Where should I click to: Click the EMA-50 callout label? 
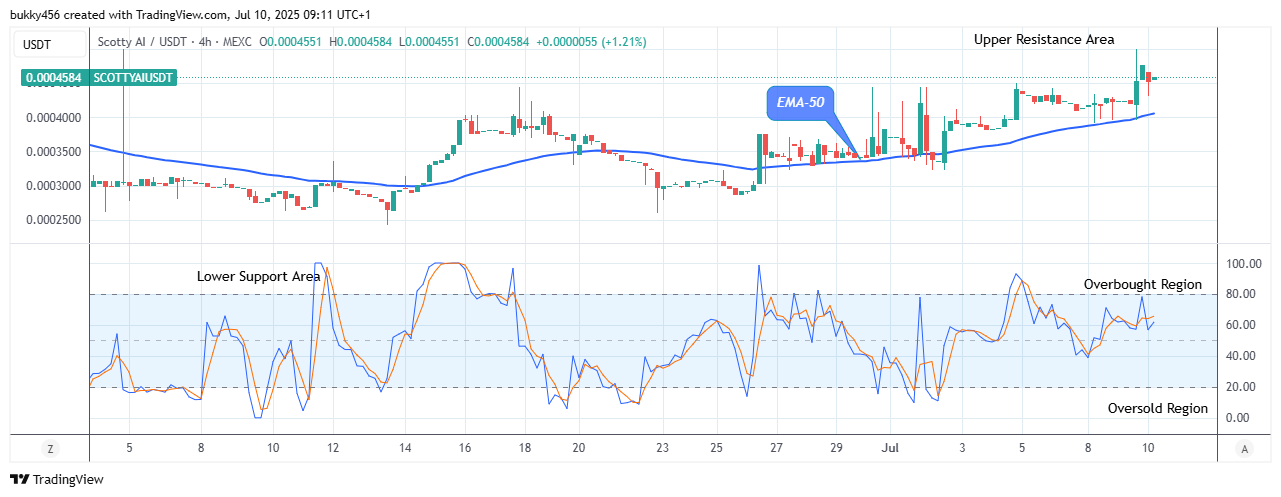[799, 103]
